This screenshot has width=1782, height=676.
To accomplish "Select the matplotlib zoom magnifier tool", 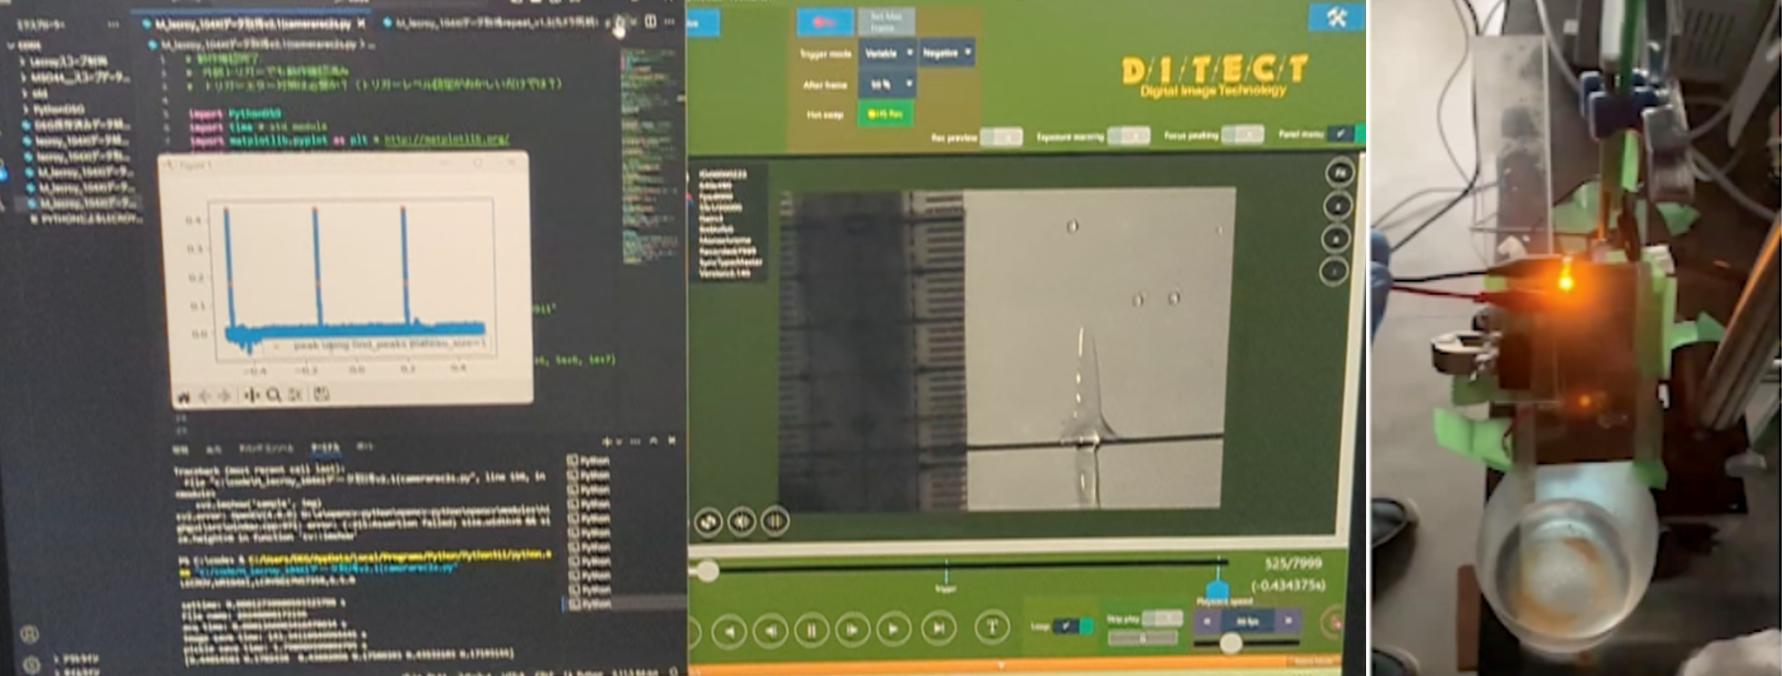I will coord(273,396).
